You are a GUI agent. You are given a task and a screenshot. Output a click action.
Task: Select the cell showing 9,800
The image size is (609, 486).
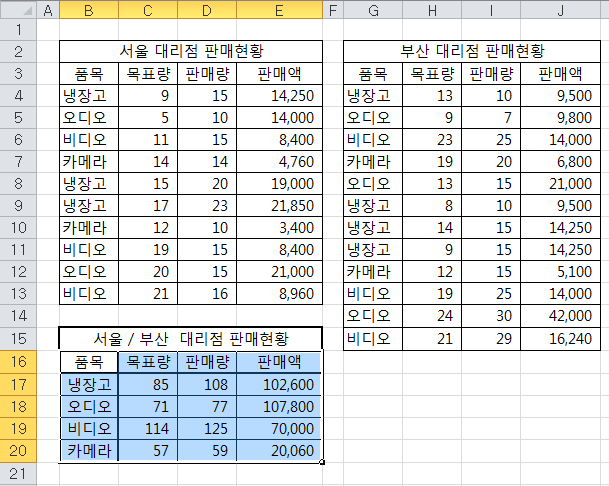pos(561,117)
